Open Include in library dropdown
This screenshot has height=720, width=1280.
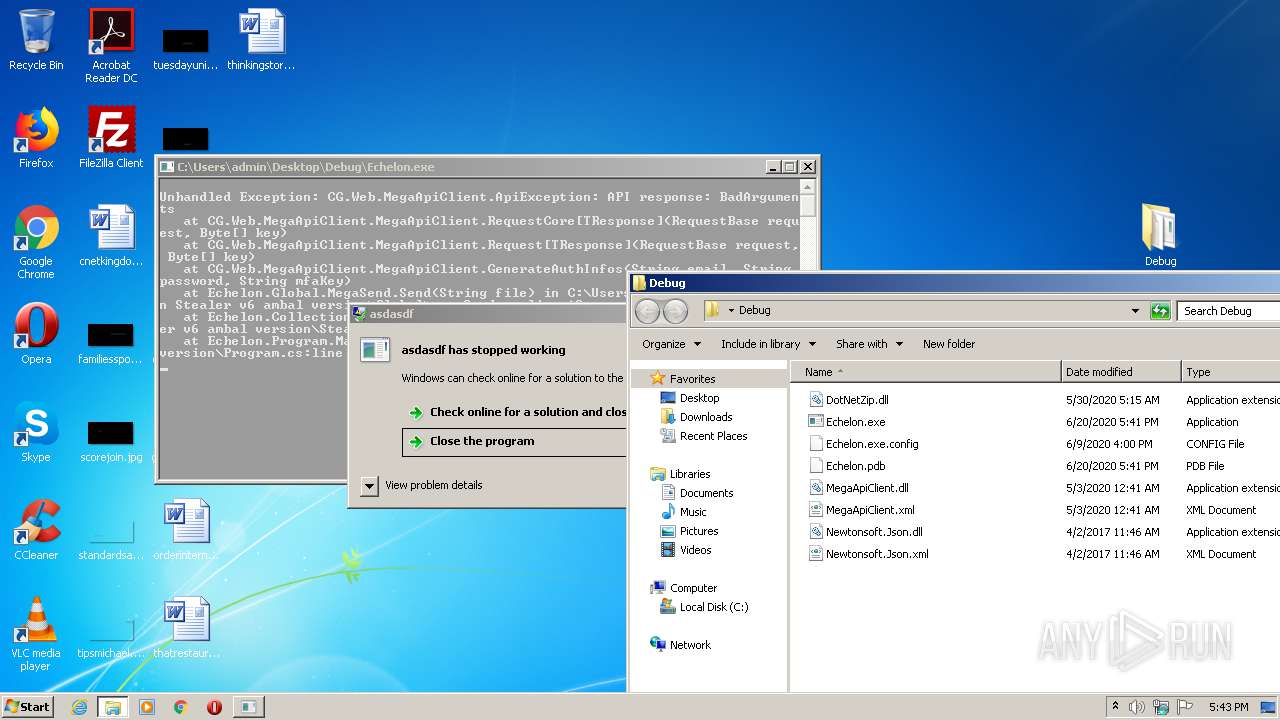point(768,344)
